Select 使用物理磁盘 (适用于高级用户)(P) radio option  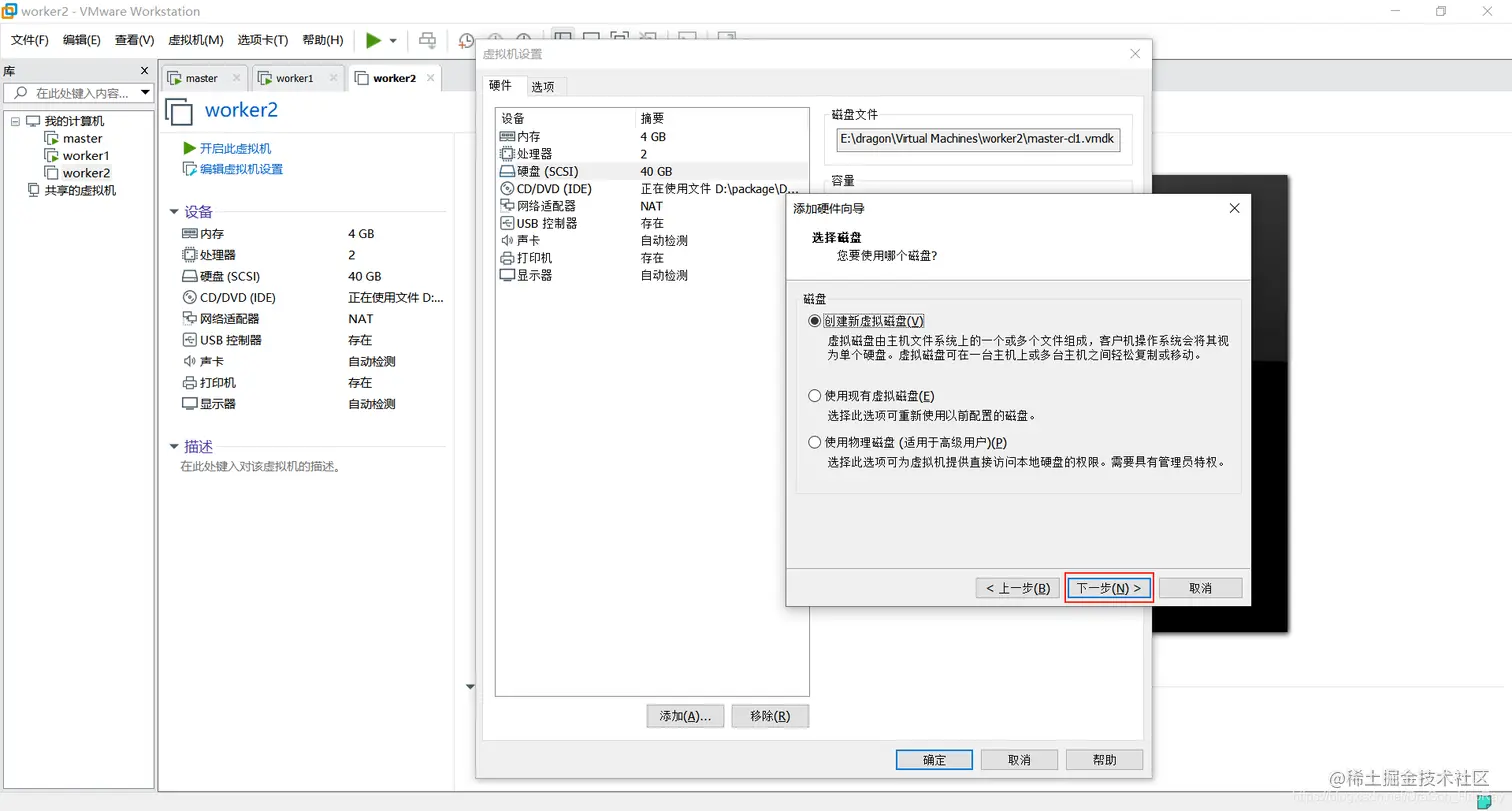pos(814,442)
